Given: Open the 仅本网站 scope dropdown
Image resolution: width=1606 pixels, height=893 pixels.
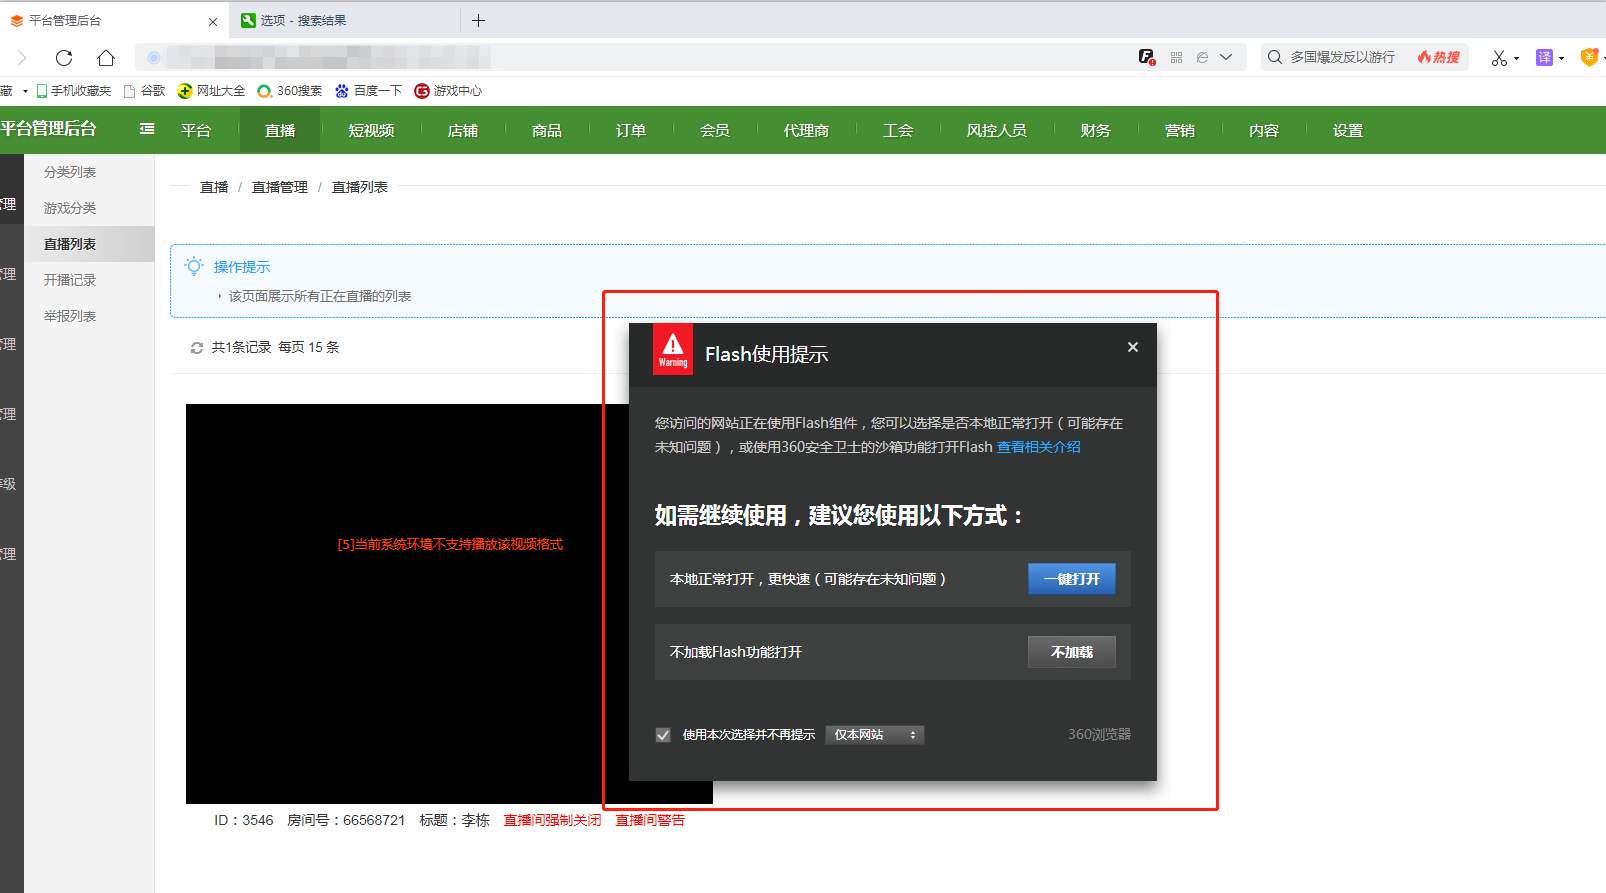Looking at the screenshot, I should pos(874,735).
